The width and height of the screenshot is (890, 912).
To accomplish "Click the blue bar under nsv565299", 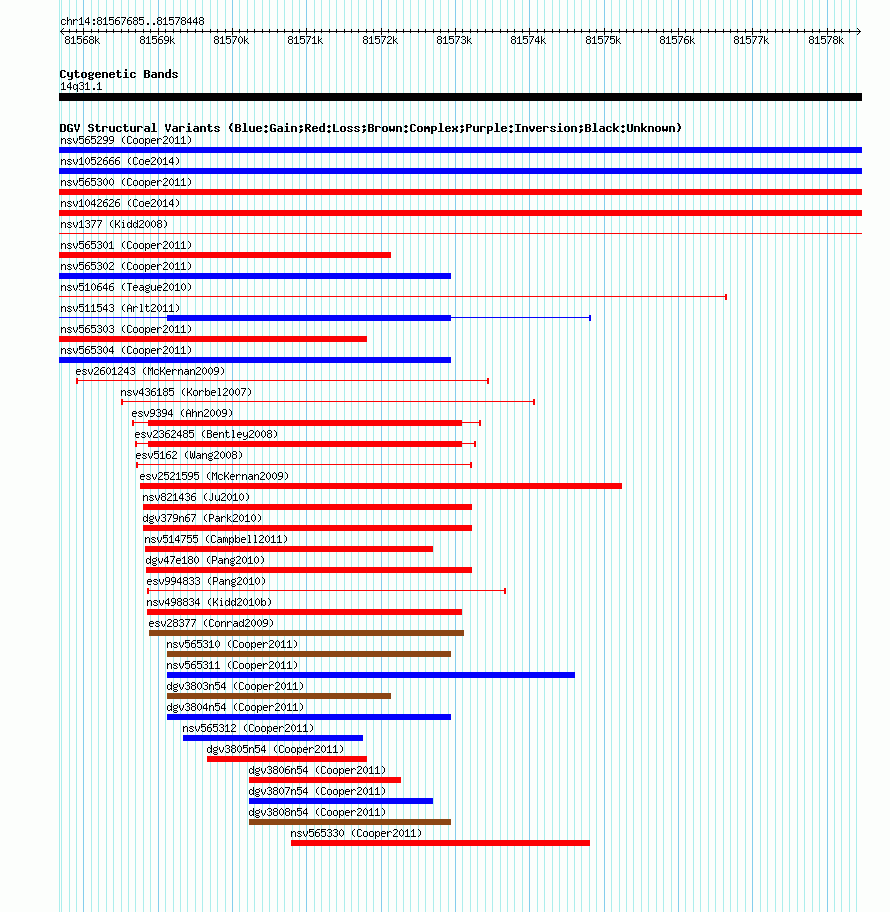I will click(x=460, y=150).
